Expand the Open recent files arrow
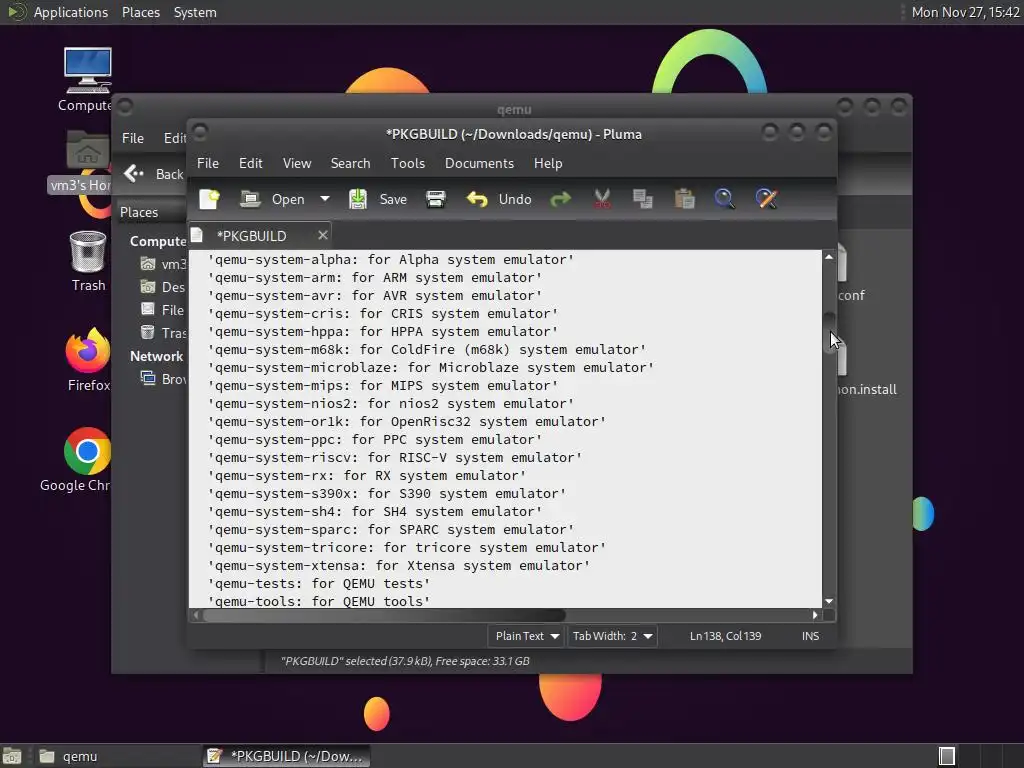 (x=325, y=199)
